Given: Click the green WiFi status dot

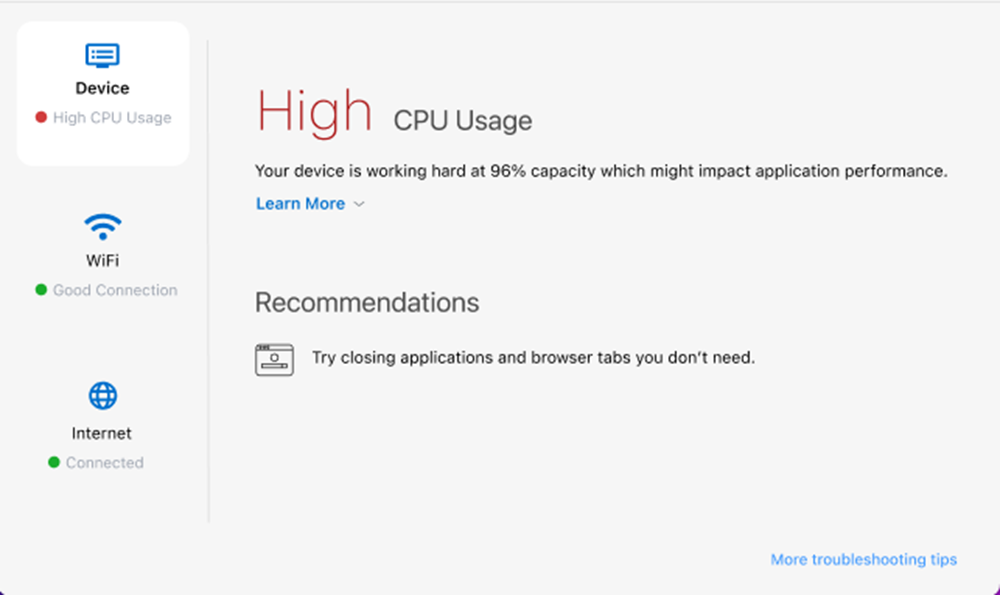Looking at the screenshot, I should click(x=41, y=290).
